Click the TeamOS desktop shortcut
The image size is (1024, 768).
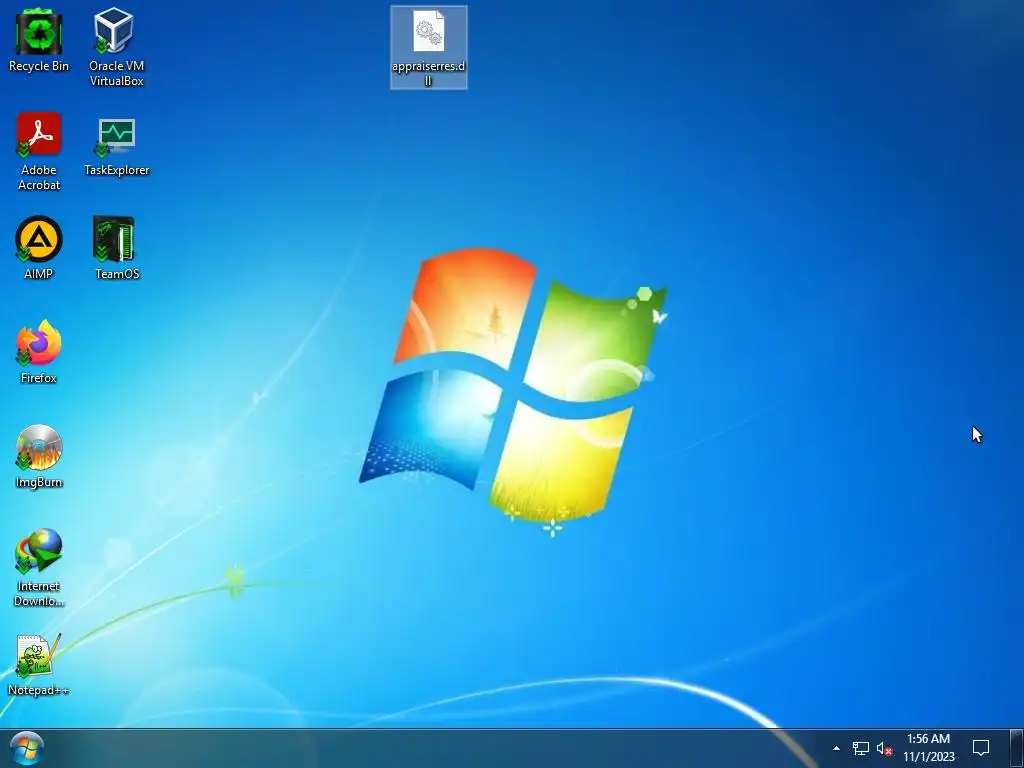click(116, 248)
